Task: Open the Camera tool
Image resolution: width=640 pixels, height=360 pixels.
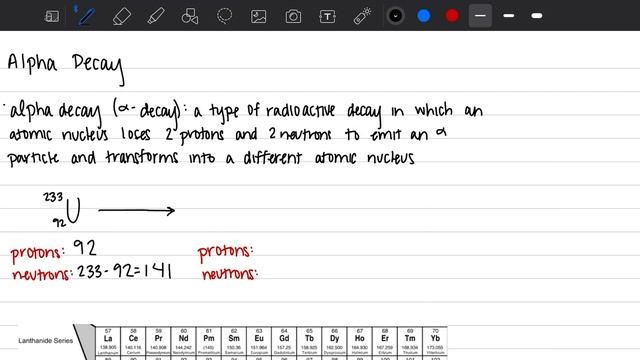Action: 293,16
